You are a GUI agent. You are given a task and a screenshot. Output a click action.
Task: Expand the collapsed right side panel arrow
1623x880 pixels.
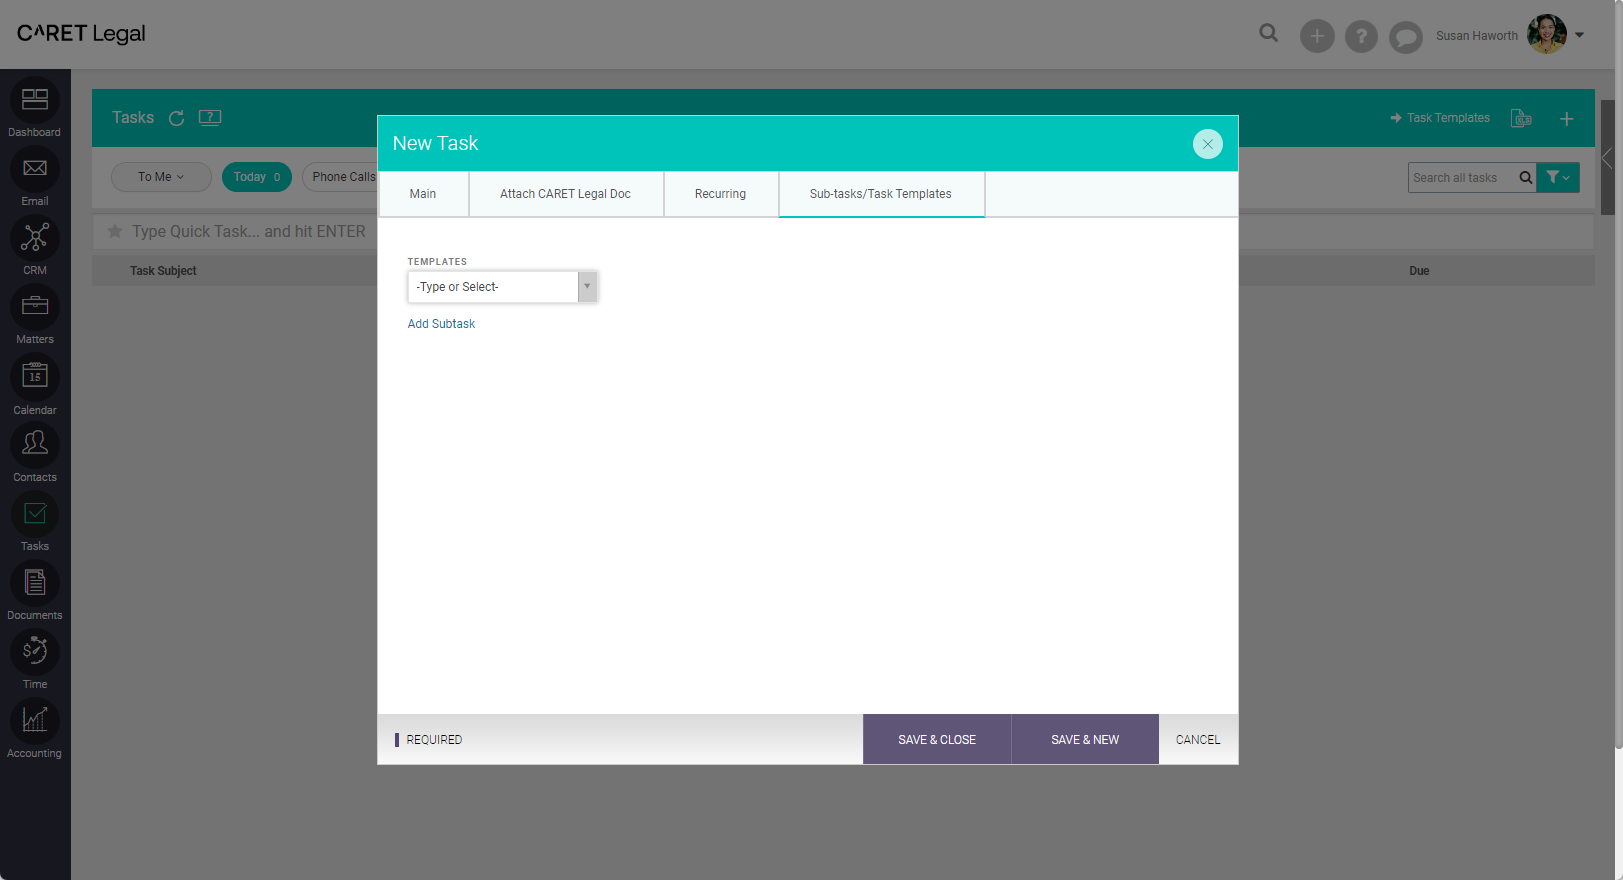[x=1608, y=158]
